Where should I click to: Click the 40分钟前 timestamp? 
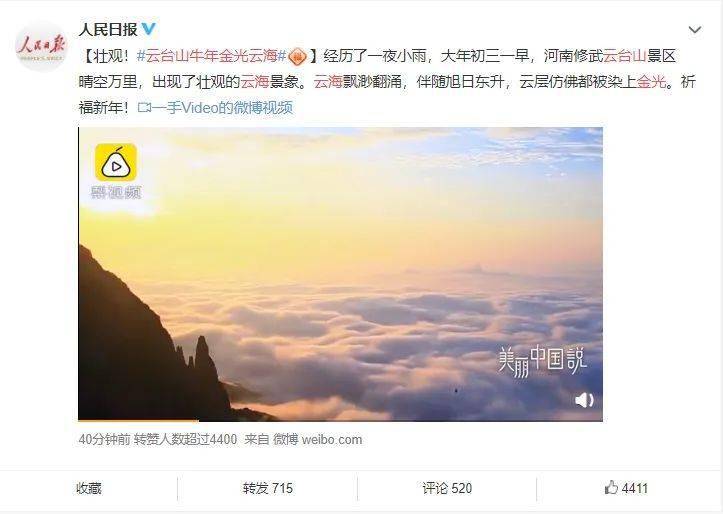click(x=104, y=439)
